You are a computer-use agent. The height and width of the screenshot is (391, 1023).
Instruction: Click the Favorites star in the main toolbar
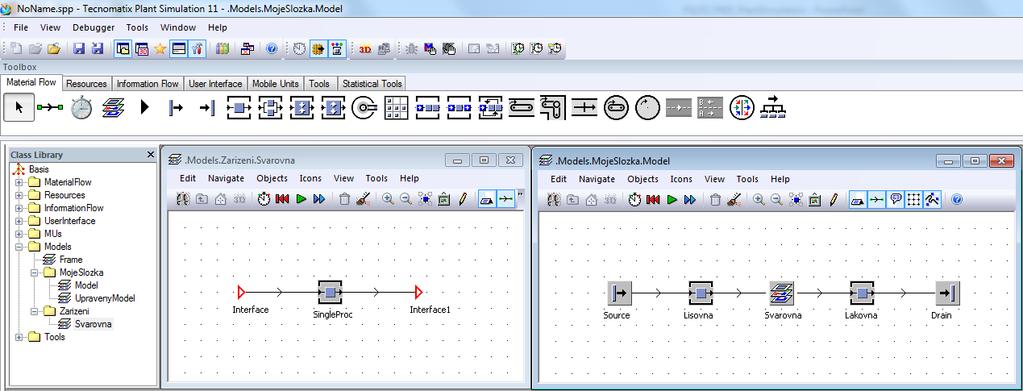click(x=160, y=49)
